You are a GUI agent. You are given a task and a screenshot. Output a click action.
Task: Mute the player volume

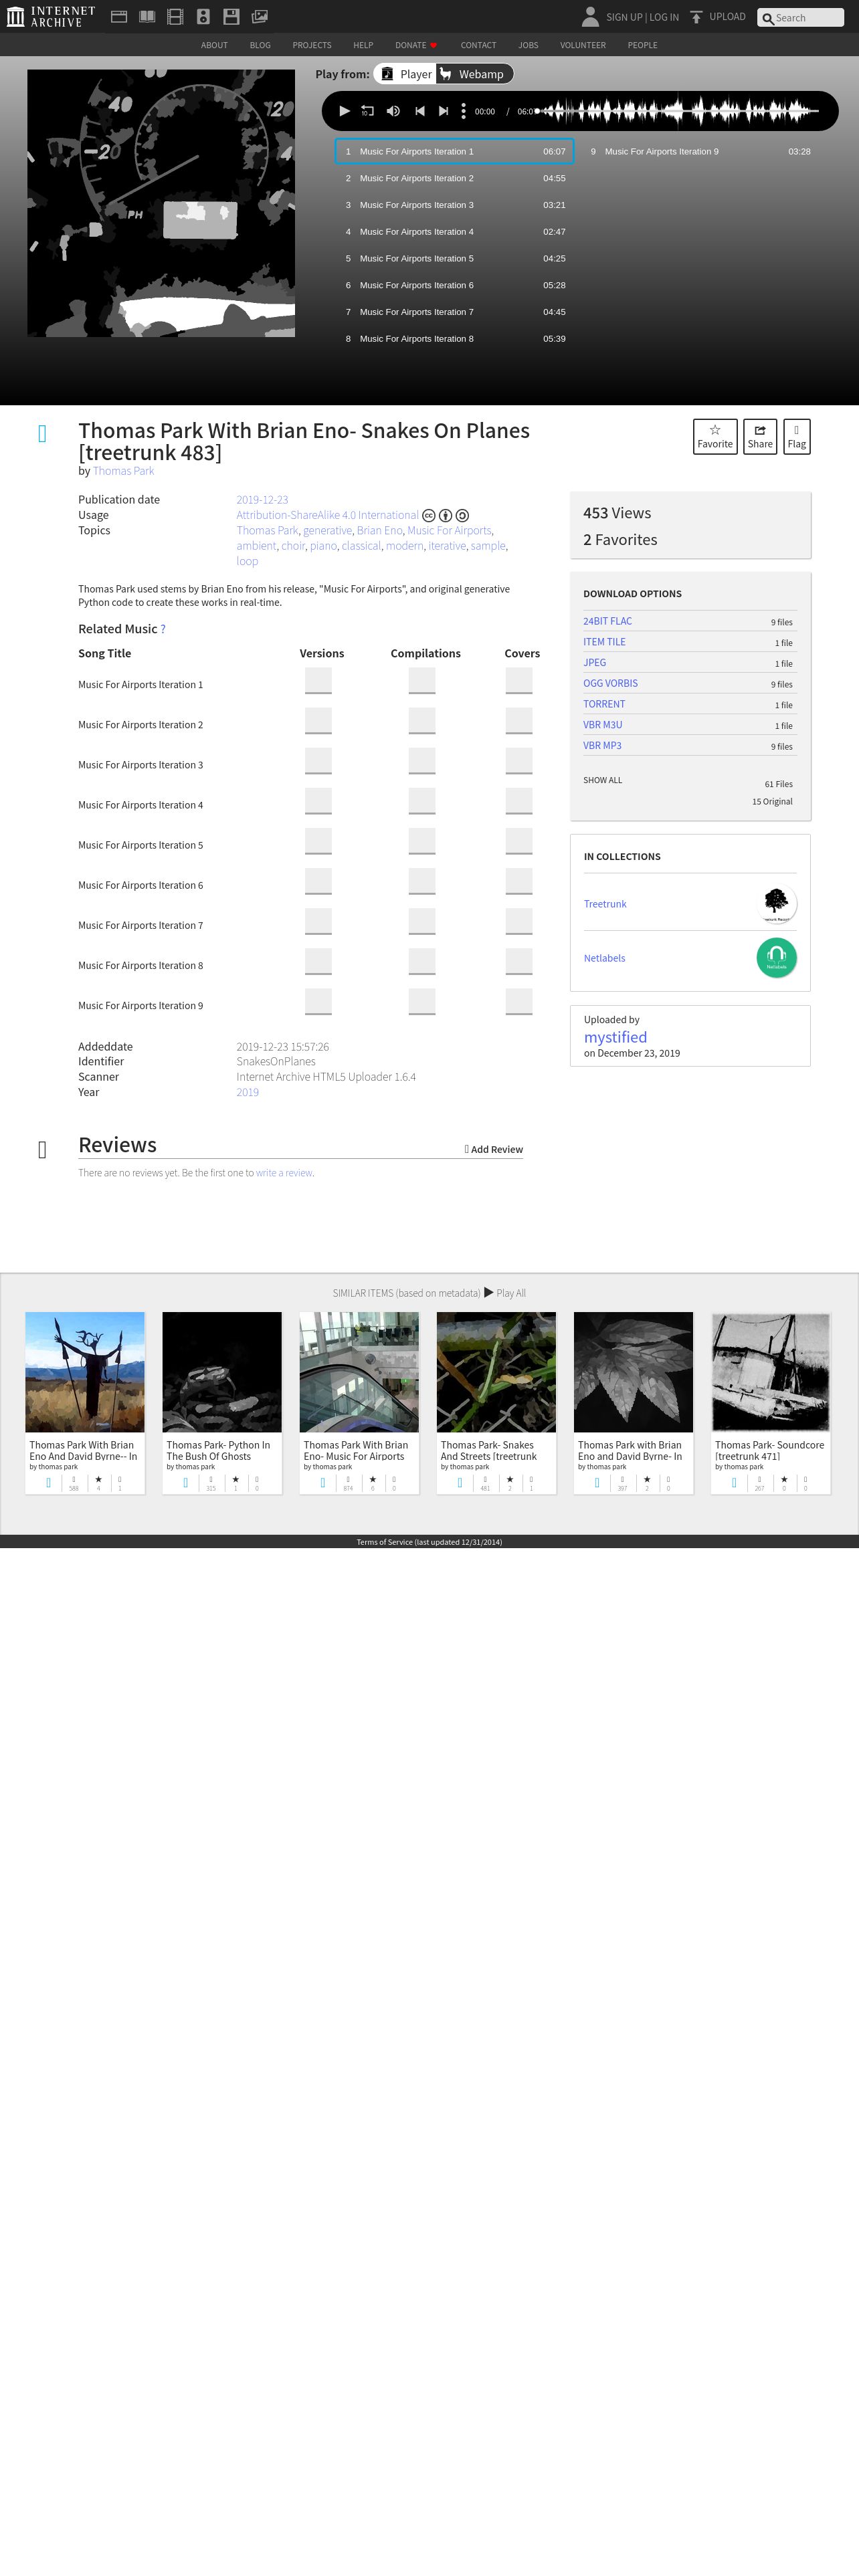(393, 111)
